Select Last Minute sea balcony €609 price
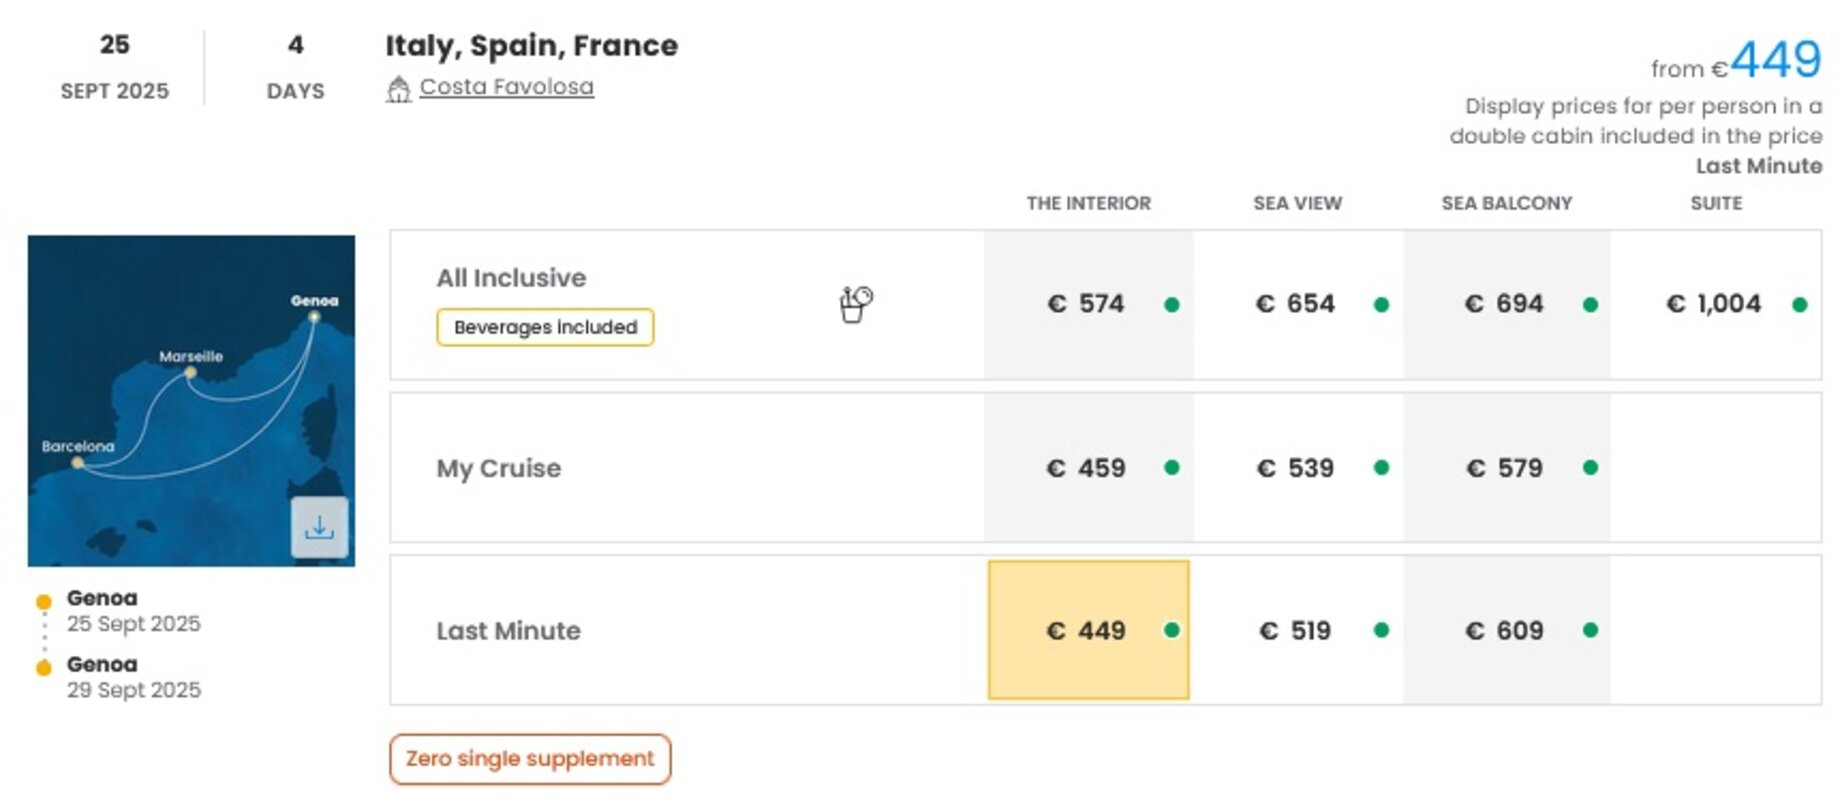Viewport: 1842px width, 800px height. [x=1507, y=630]
